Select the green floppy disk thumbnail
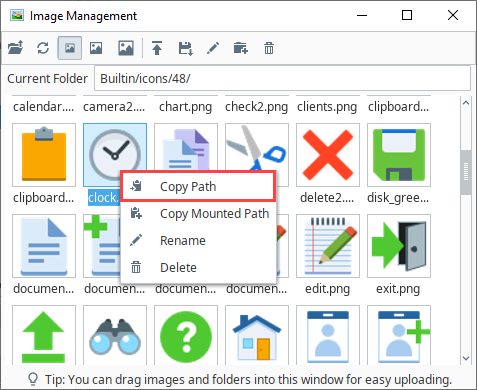The width and height of the screenshot is (477, 390). pos(399,155)
